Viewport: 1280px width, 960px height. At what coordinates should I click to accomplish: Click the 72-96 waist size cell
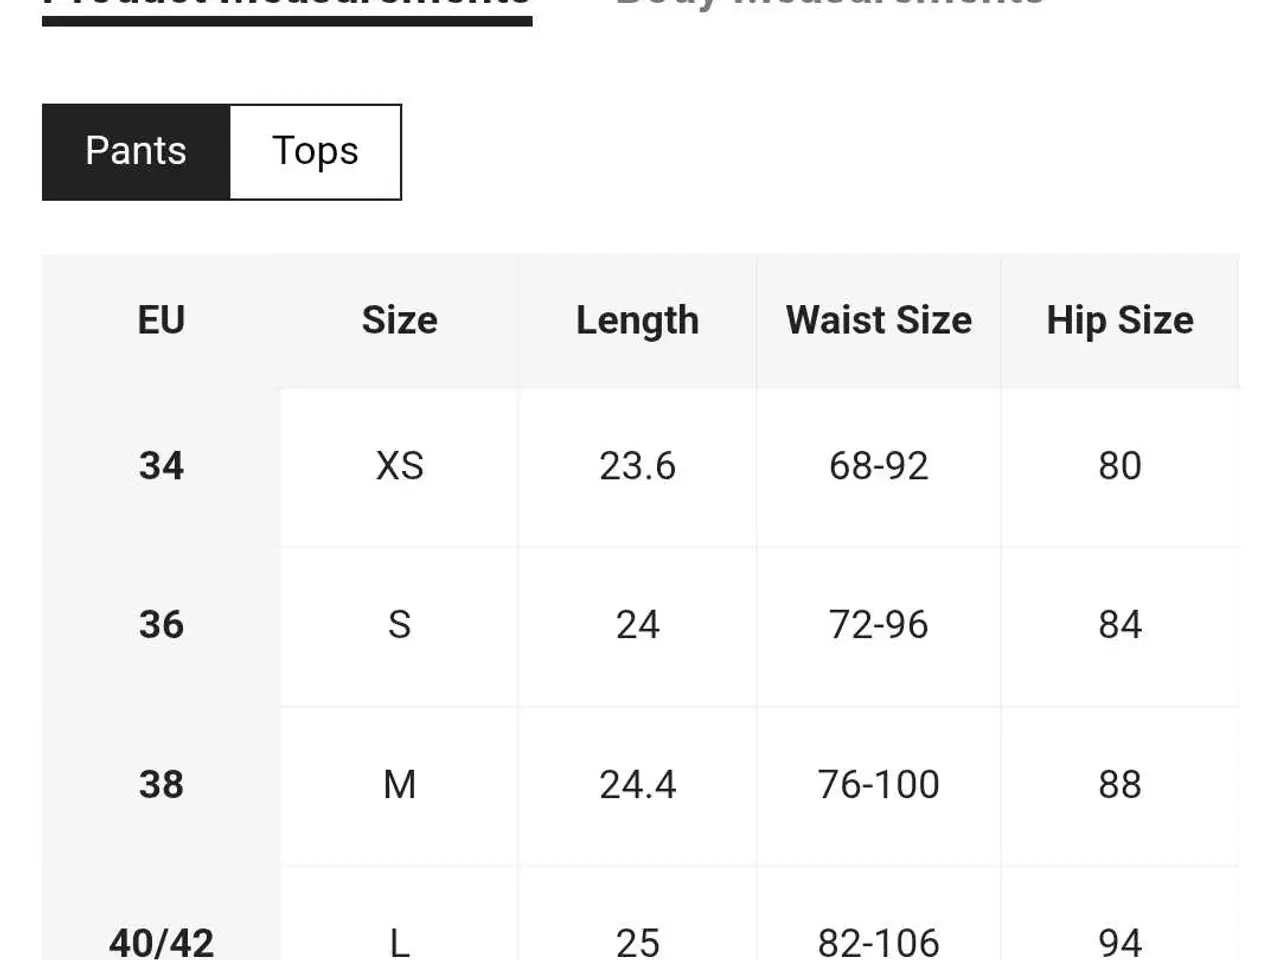click(x=879, y=626)
